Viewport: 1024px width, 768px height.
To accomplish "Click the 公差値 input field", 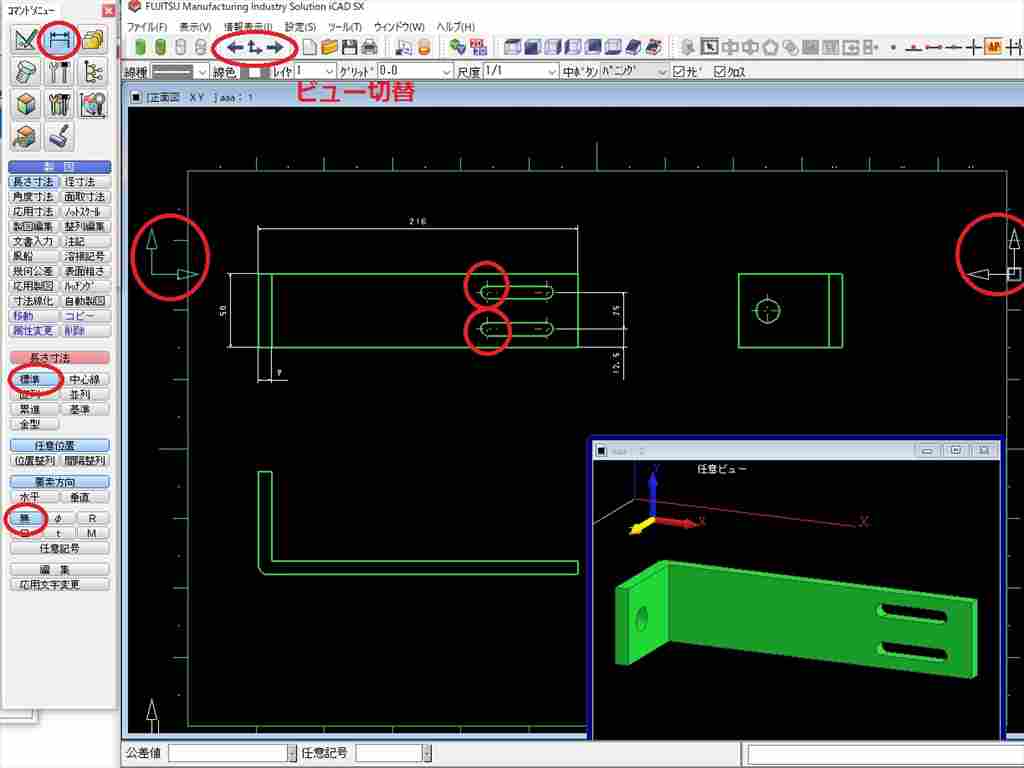I will [x=228, y=753].
